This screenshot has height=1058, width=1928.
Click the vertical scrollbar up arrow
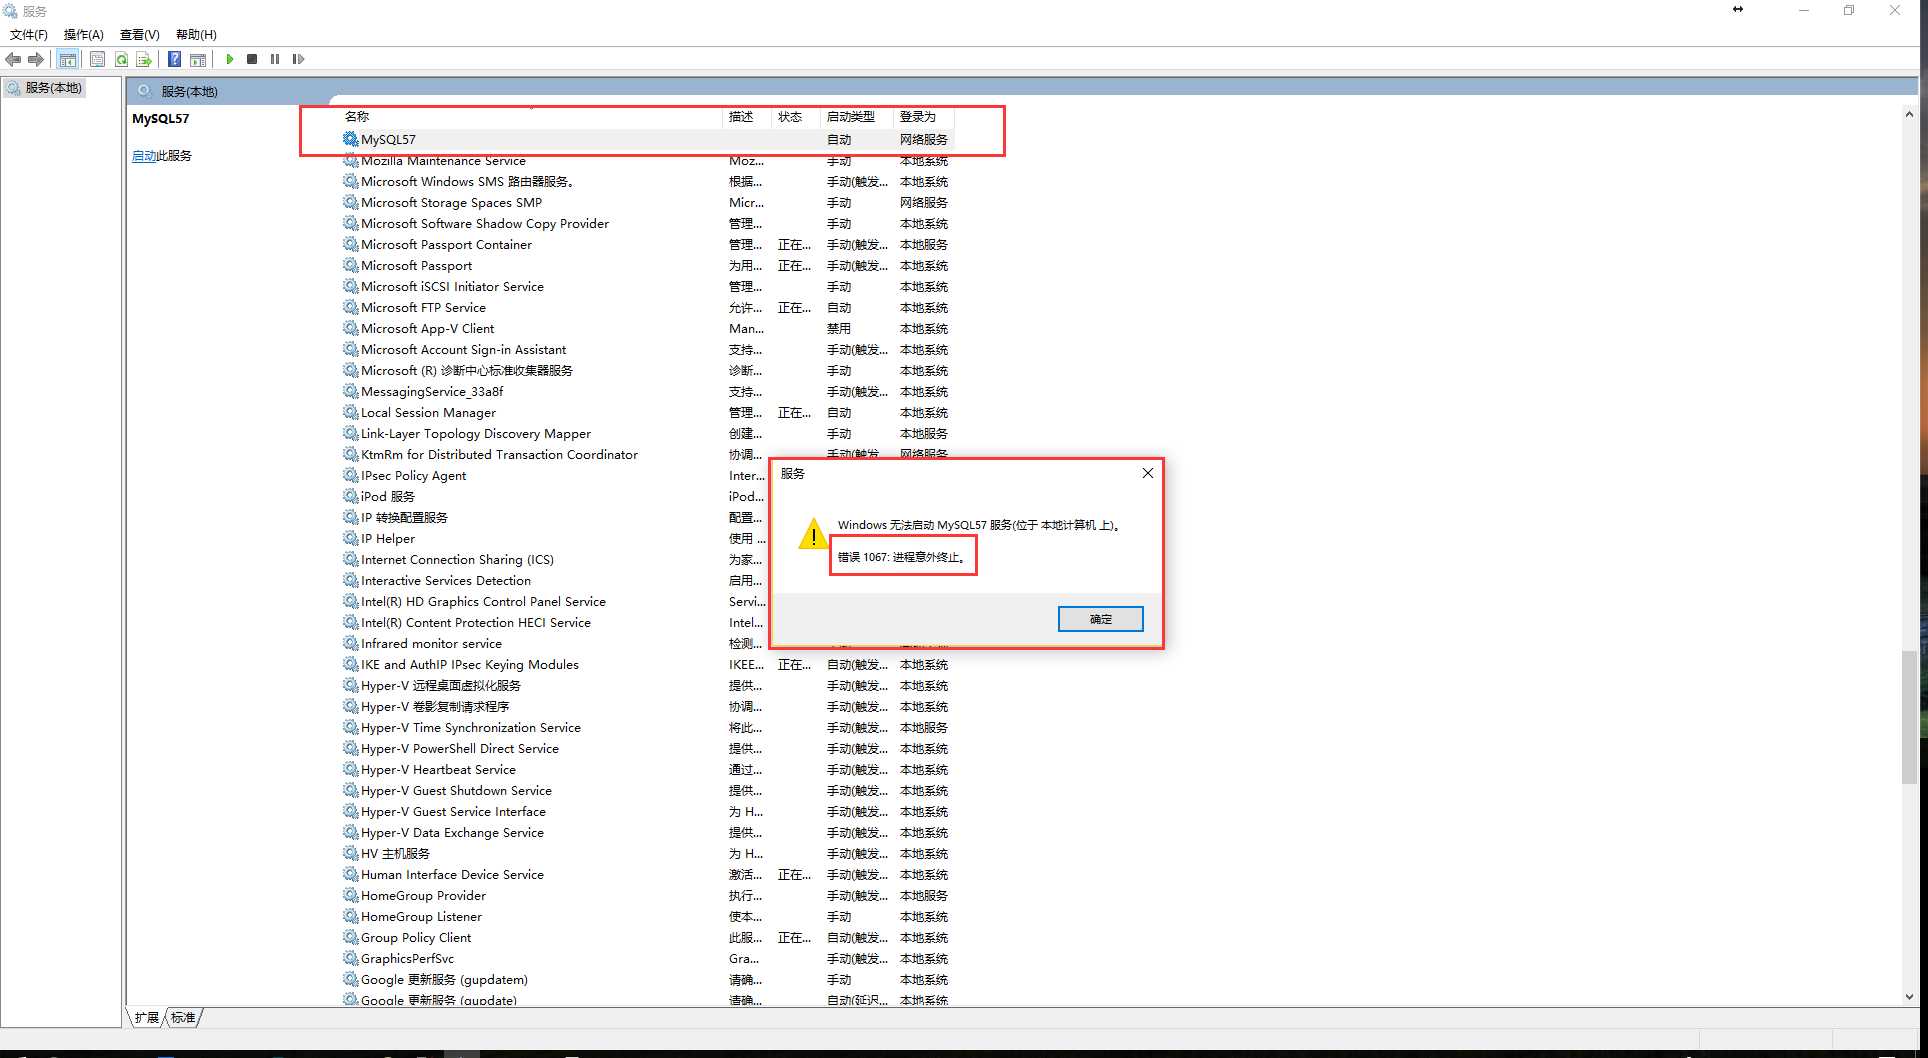point(1909,115)
